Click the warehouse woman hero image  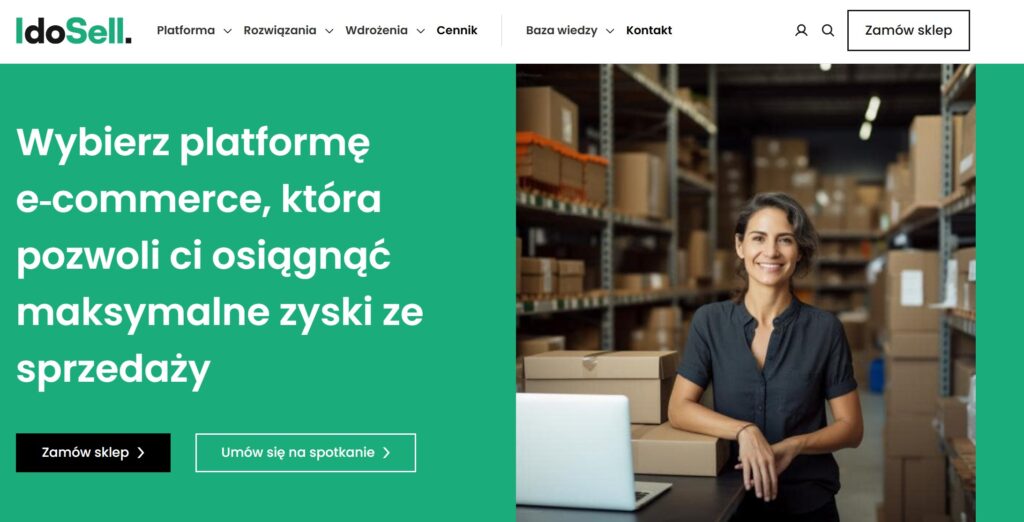[746, 293]
